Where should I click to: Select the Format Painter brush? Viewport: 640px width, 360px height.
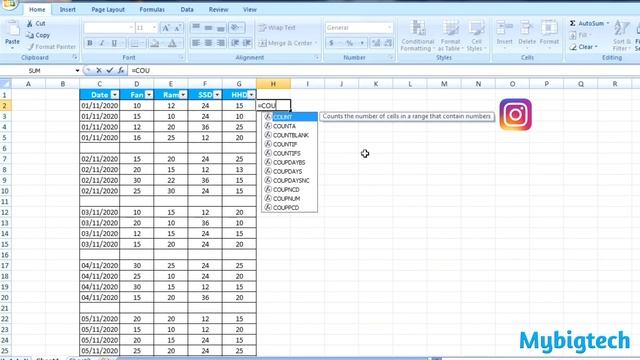pos(31,47)
